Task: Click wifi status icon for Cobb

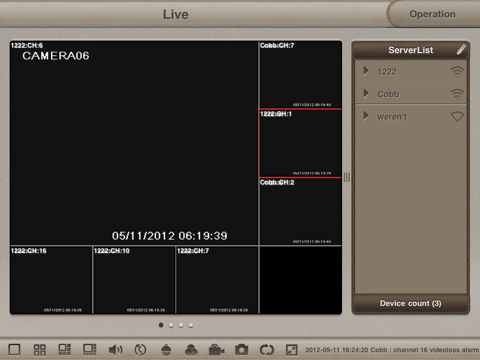Action: coord(457,94)
